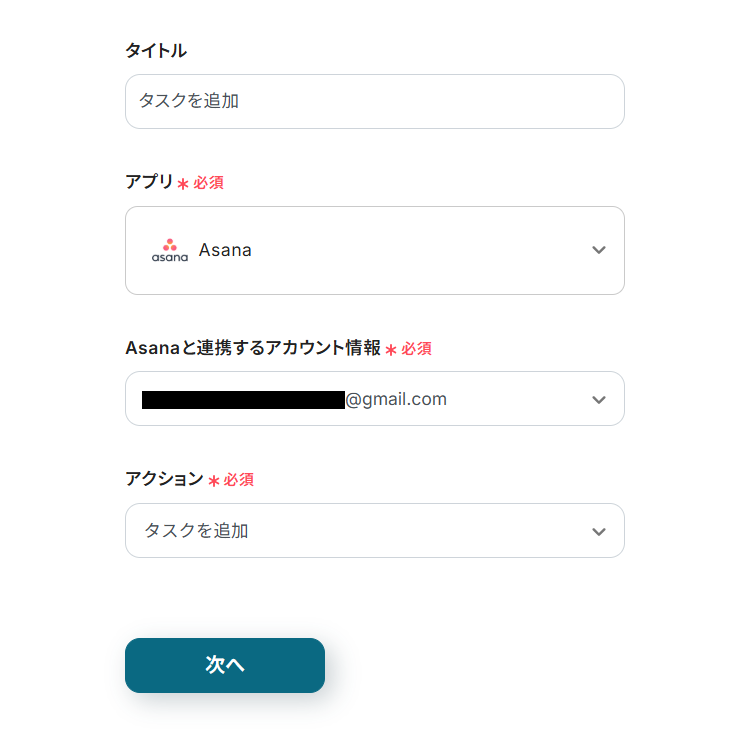Image resolution: width=748 pixels, height=754 pixels.
Task: Click 必須 marker beside アカウント情報
Action: (x=417, y=349)
